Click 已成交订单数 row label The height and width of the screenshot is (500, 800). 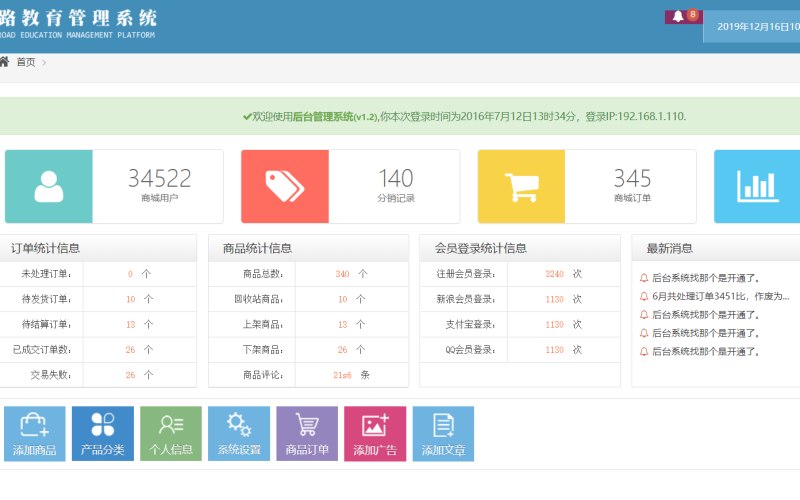[x=42, y=350]
